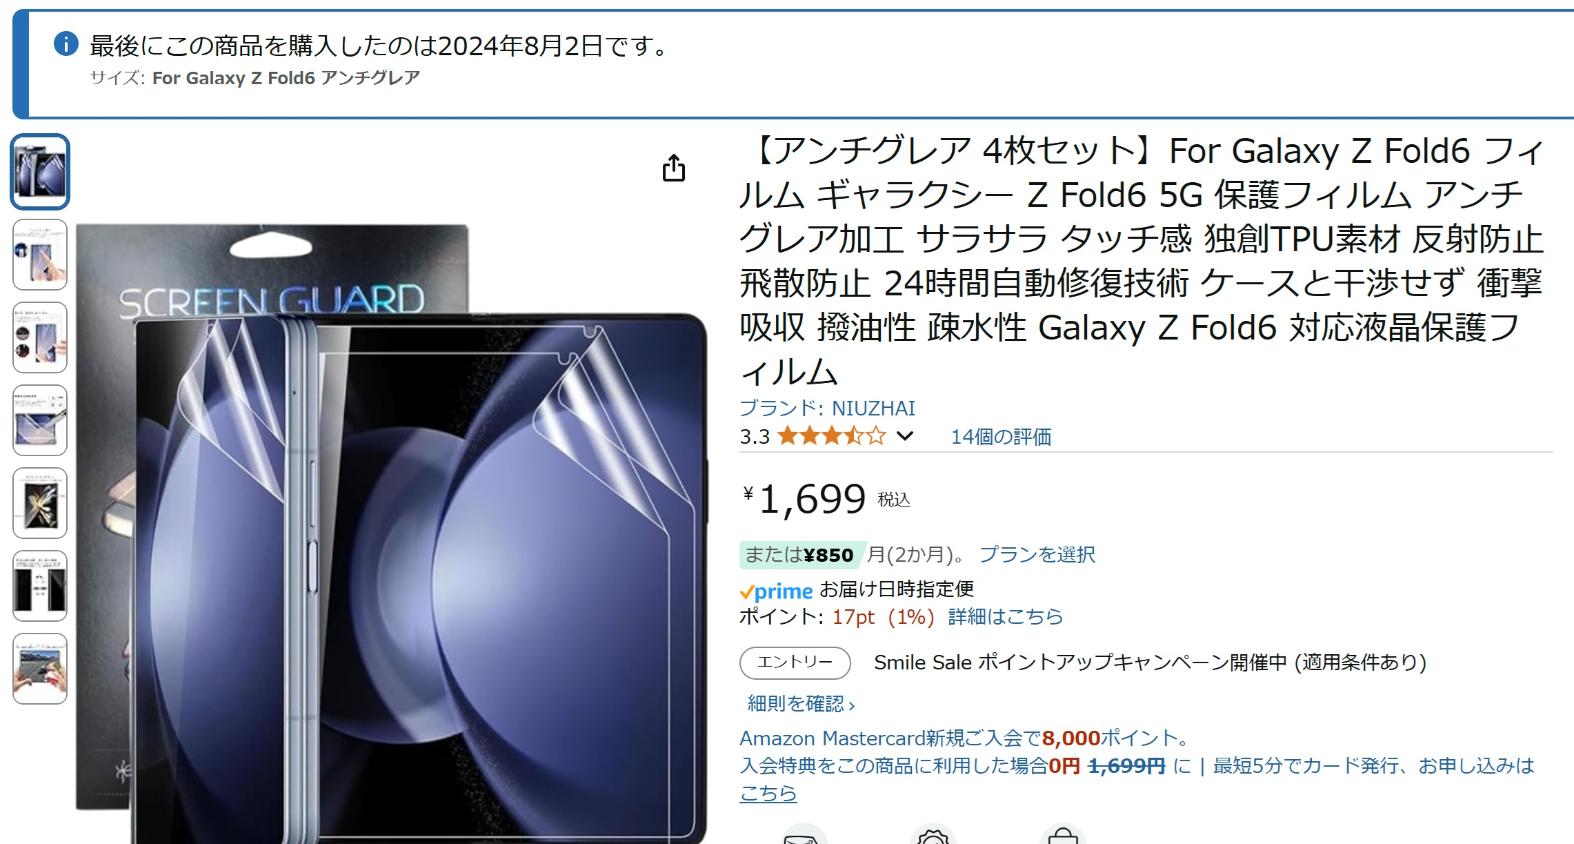Click the こちら application link
Screen dimensions: 1574x844
[768, 793]
